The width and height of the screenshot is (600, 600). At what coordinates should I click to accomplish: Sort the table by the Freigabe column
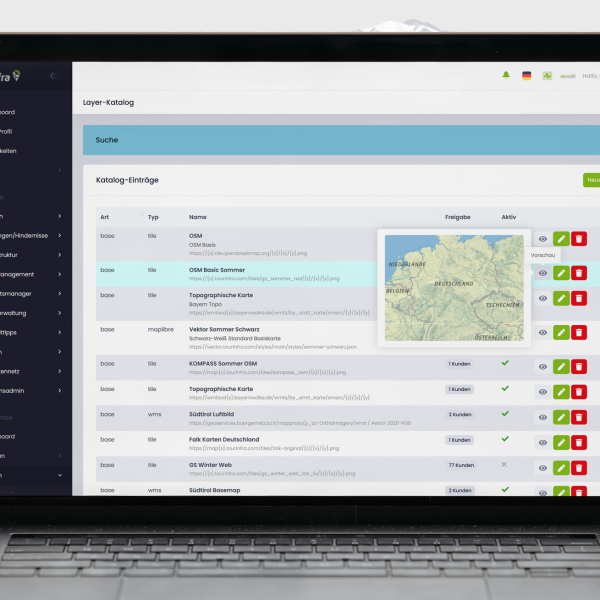458,217
